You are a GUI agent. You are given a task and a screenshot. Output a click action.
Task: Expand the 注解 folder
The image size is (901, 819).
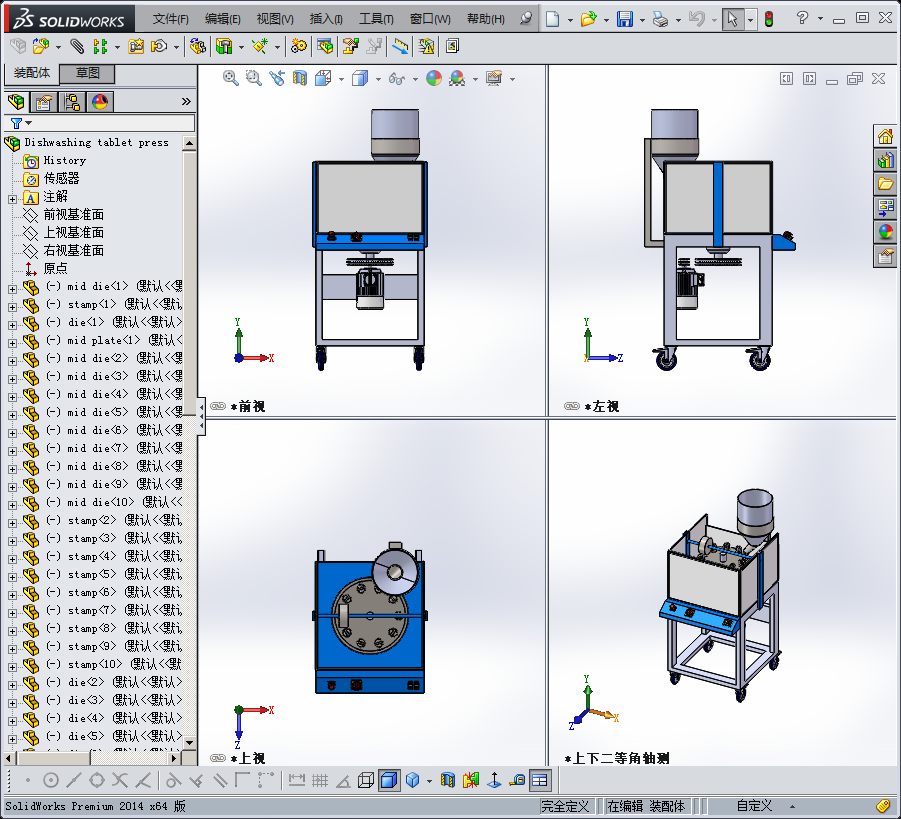[x=12, y=199]
